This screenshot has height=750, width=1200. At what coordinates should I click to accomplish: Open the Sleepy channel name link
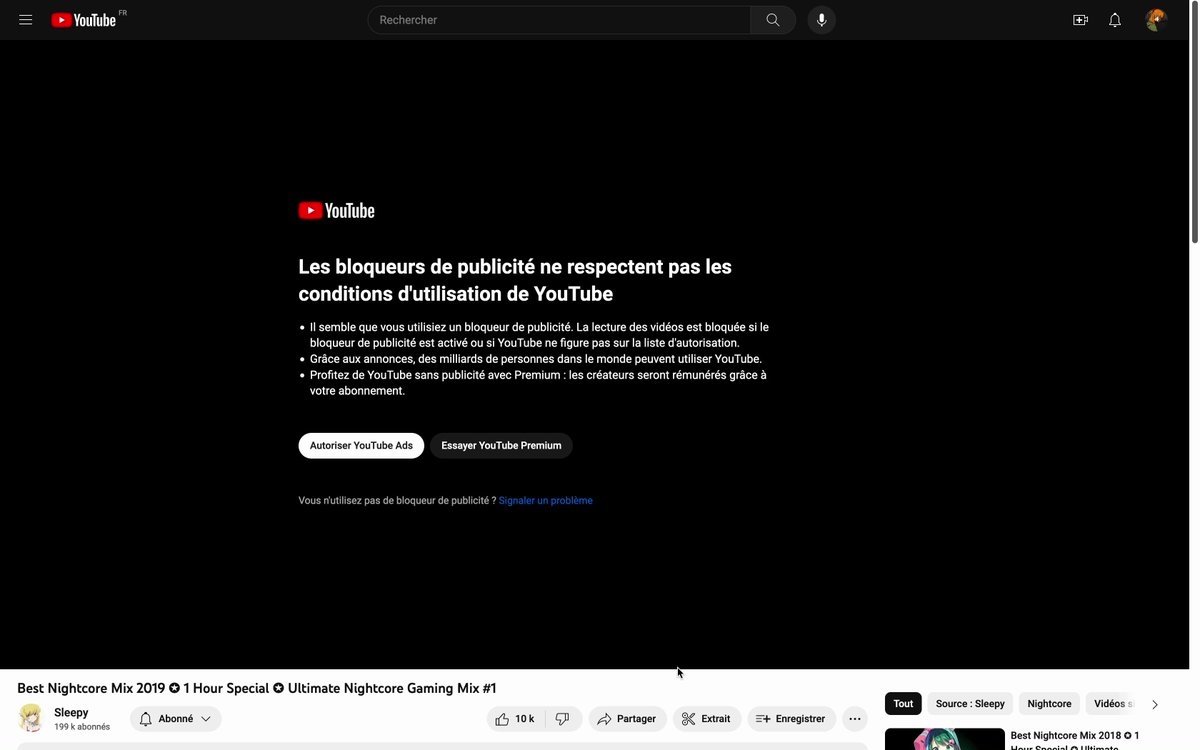pyautogui.click(x=71, y=713)
